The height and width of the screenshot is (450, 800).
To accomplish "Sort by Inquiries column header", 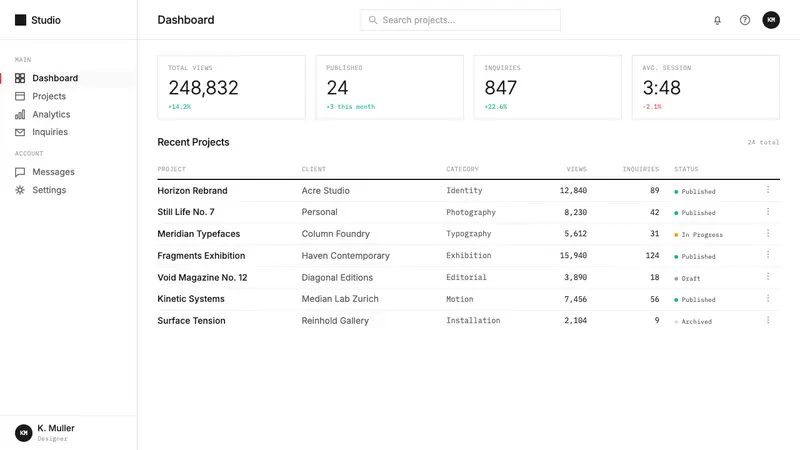I will pos(641,169).
